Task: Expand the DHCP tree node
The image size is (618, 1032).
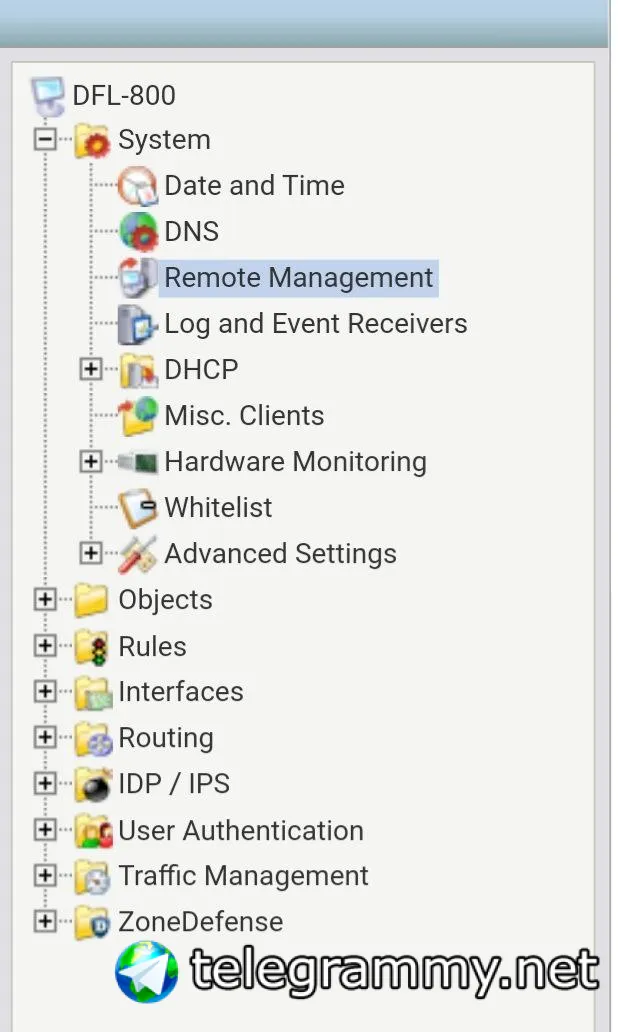Action: [x=91, y=369]
